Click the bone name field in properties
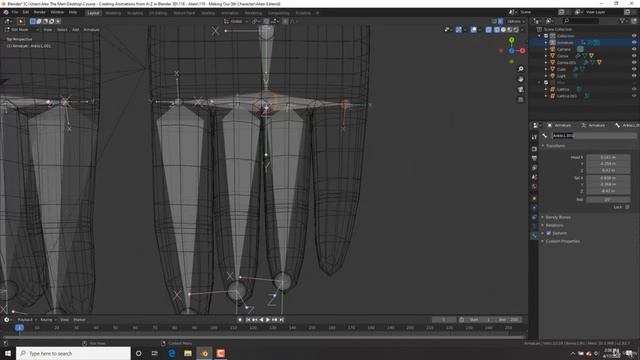This screenshot has height=360, width=640. 594,136
